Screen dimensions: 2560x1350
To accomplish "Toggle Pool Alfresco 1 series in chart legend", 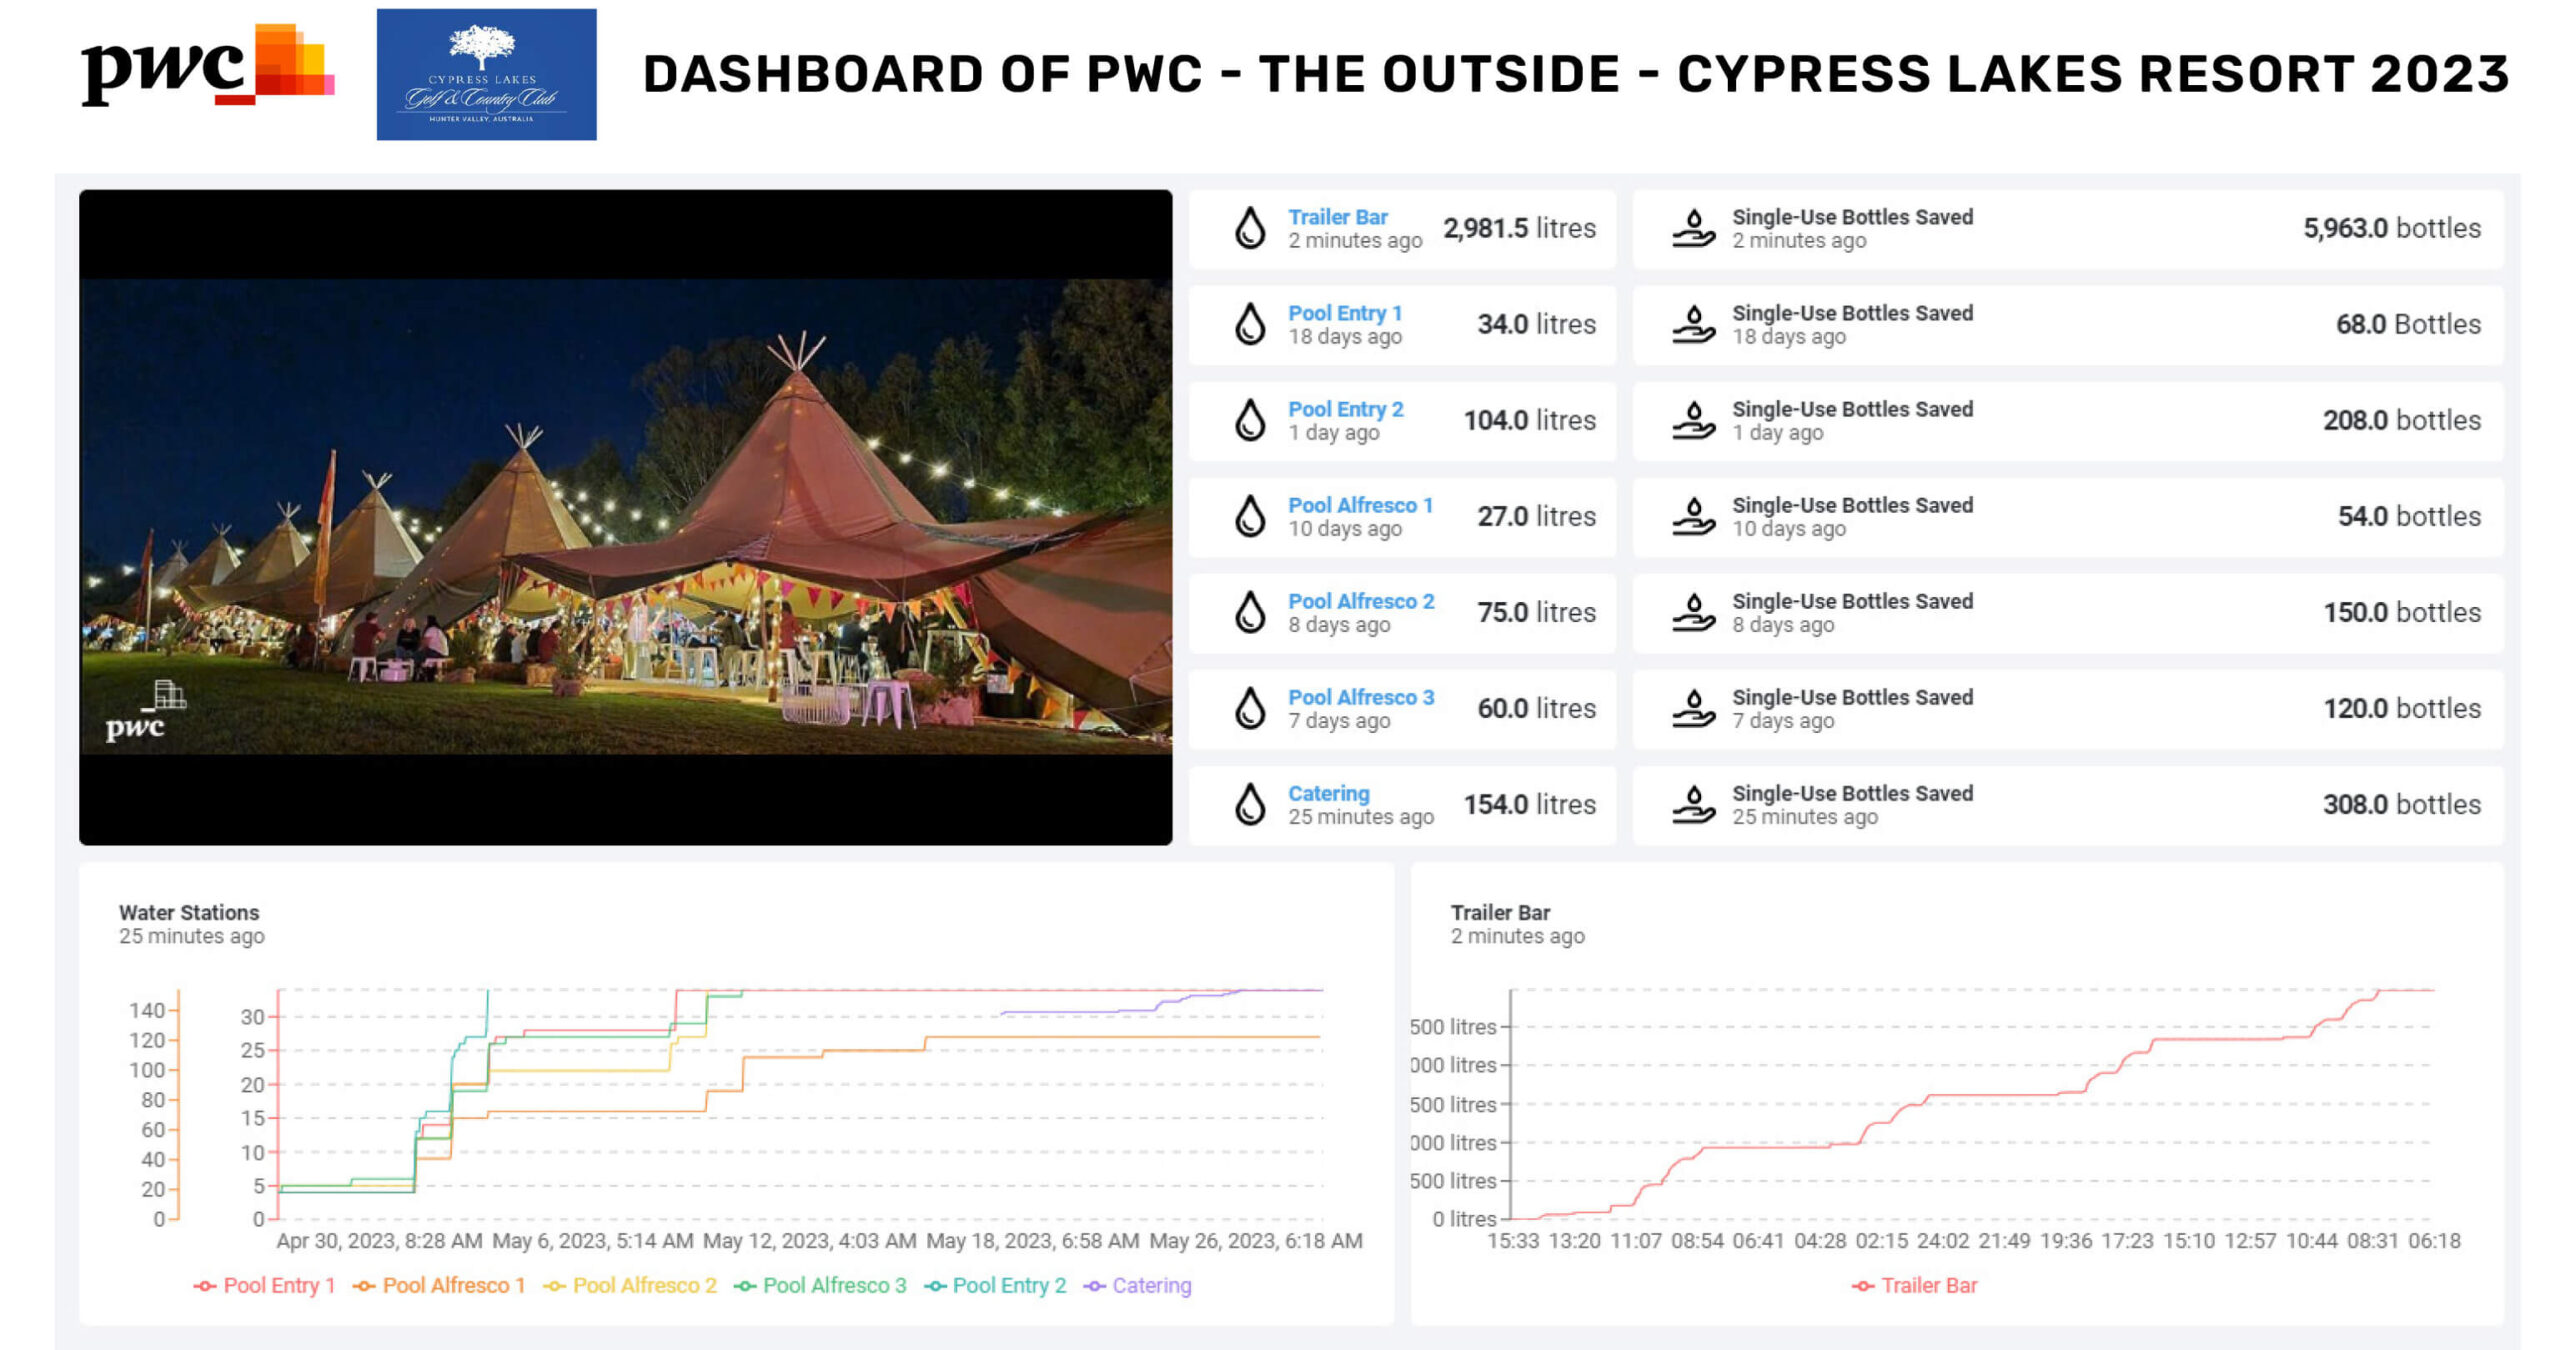I will point(439,1285).
